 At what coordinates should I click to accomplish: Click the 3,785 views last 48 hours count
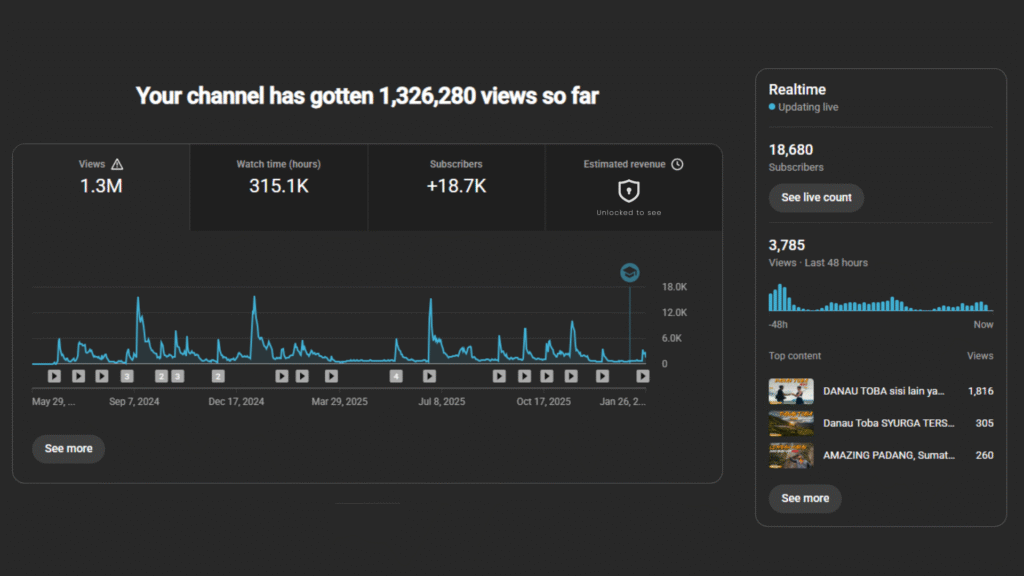(787, 245)
